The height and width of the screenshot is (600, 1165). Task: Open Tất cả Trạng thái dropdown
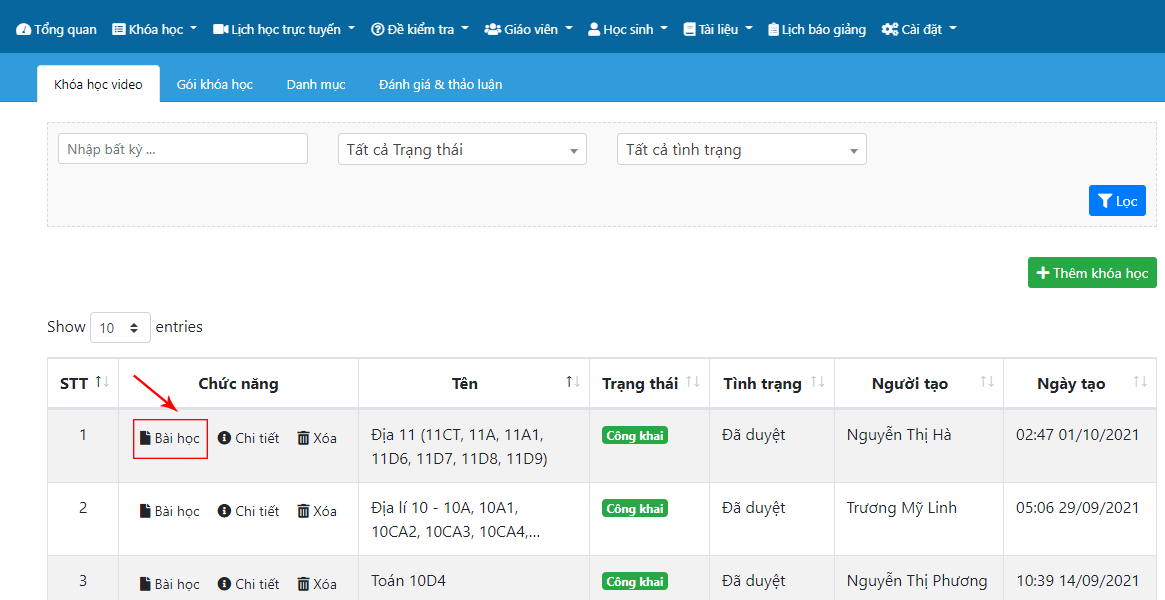[x=462, y=149]
